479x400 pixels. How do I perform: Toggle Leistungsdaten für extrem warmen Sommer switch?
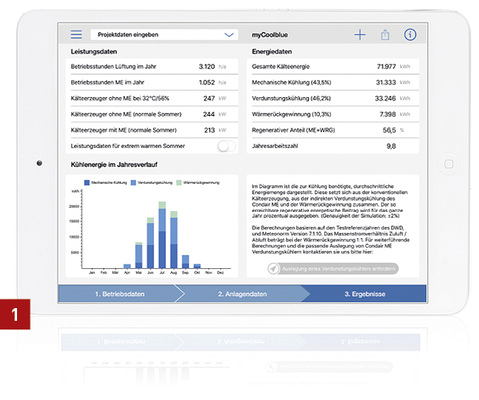point(226,146)
